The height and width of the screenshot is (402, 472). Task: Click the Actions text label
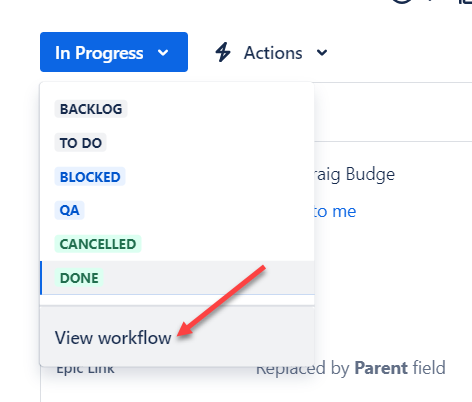(x=273, y=53)
